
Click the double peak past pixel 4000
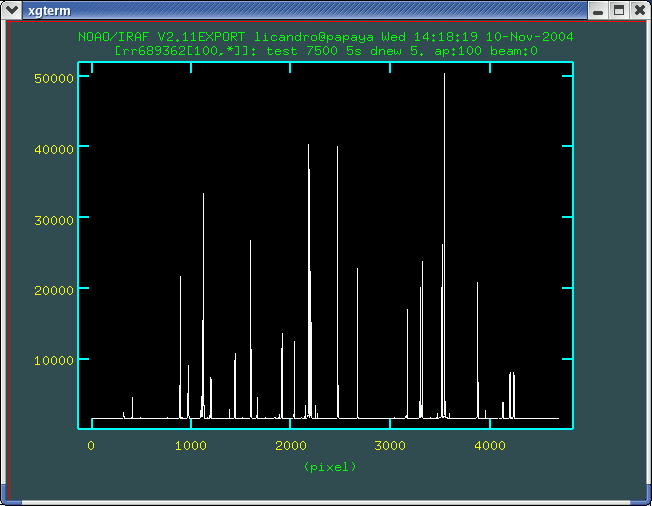point(512,374)
